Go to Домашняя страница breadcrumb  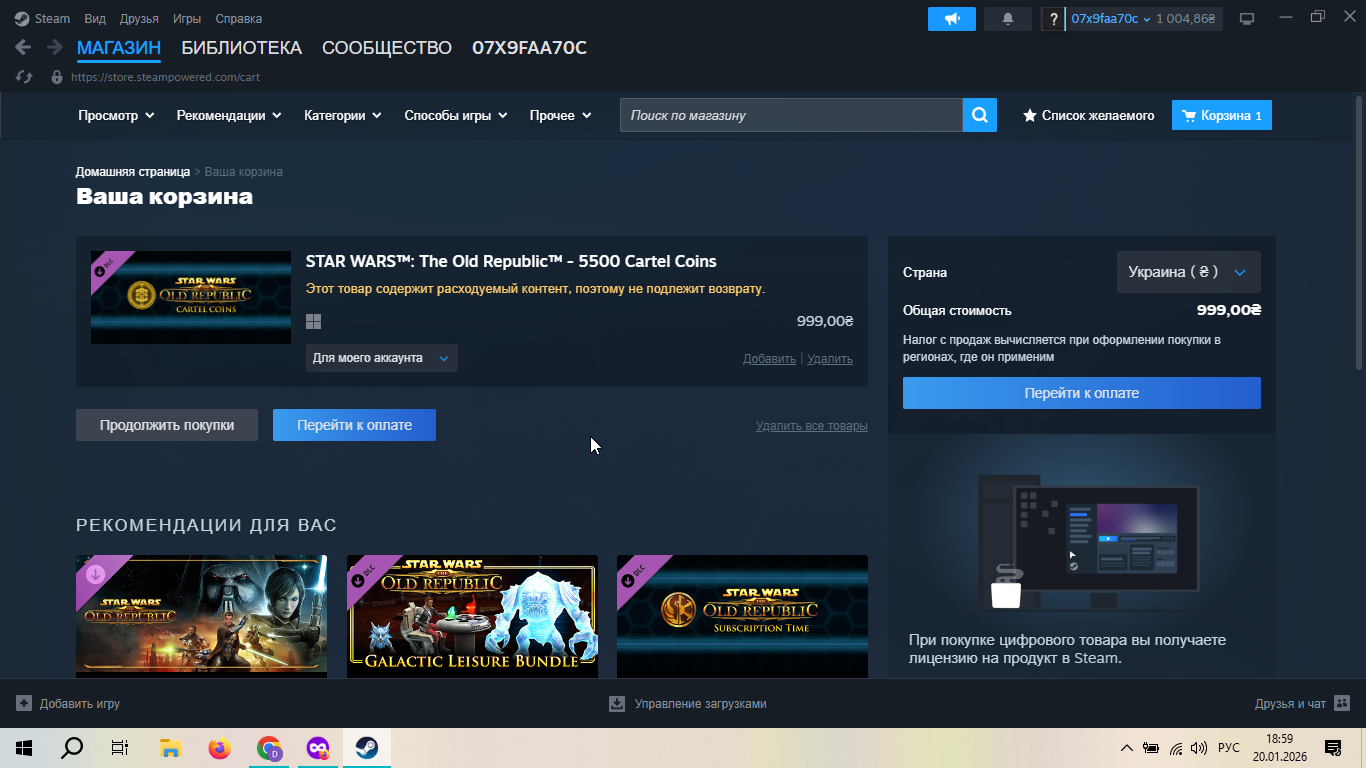(133, 172)
